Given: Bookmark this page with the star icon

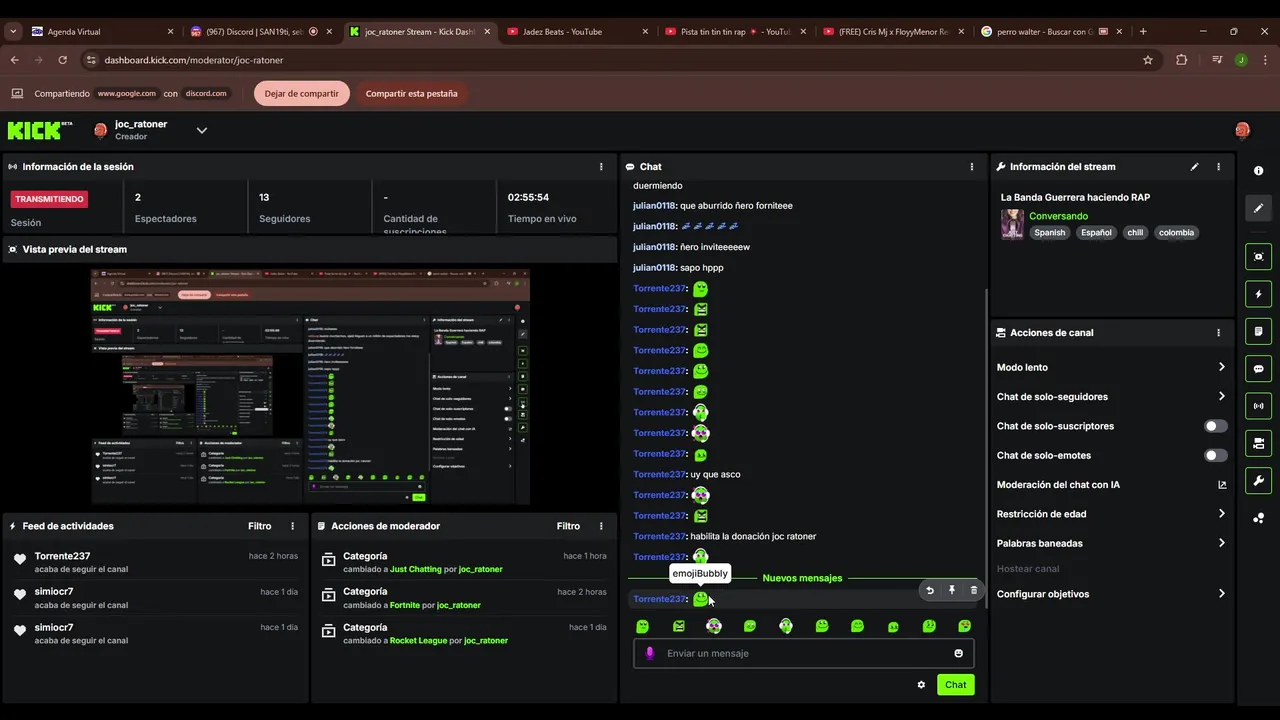Looking at the screenshot, I should click(x=1148, y=60).
